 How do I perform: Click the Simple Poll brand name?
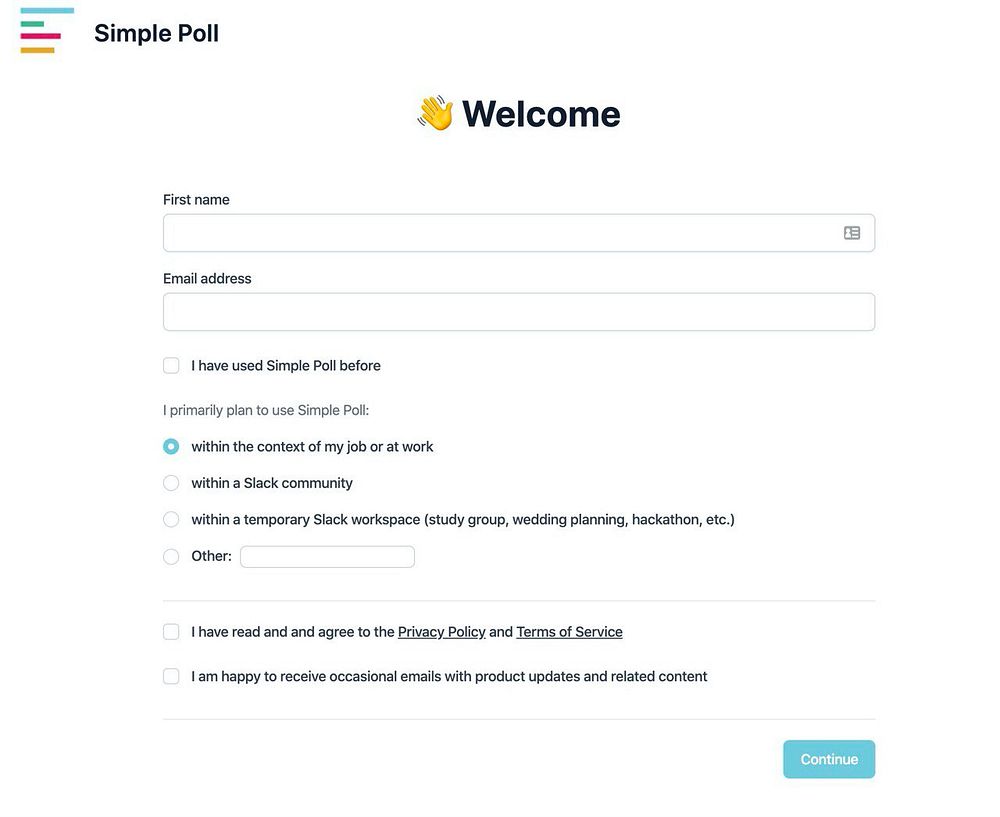click(x=156, y=33)
